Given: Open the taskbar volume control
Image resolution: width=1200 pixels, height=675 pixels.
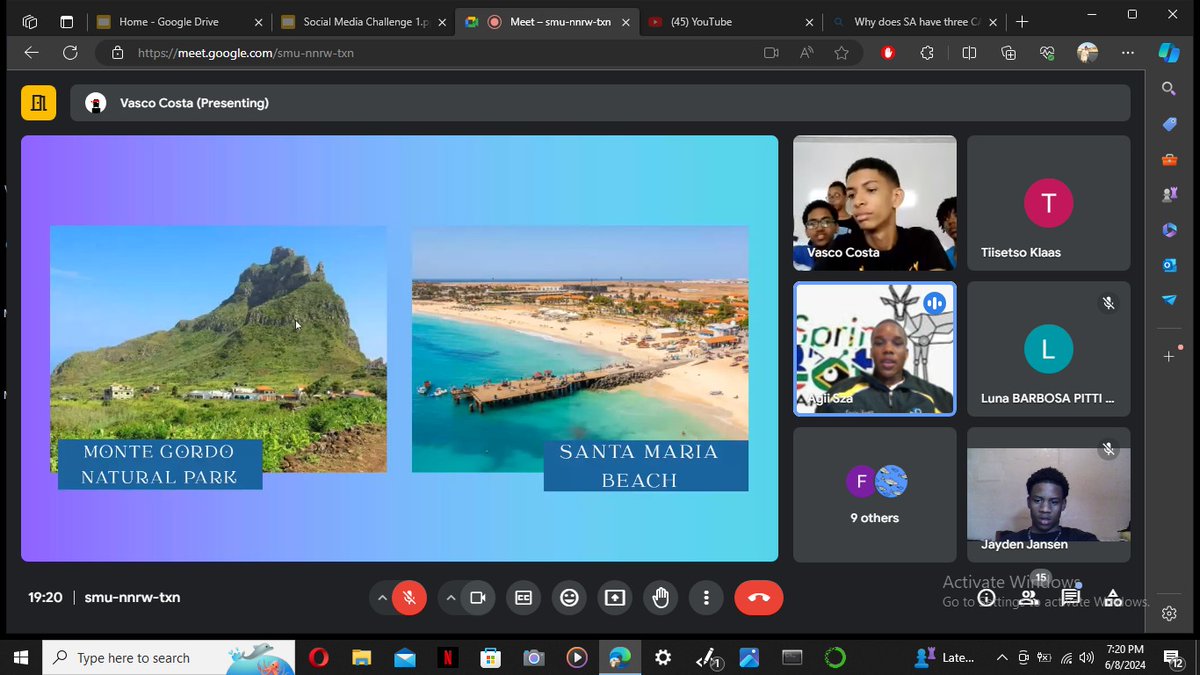Looking at the screenshot, I should (1088, 657).
